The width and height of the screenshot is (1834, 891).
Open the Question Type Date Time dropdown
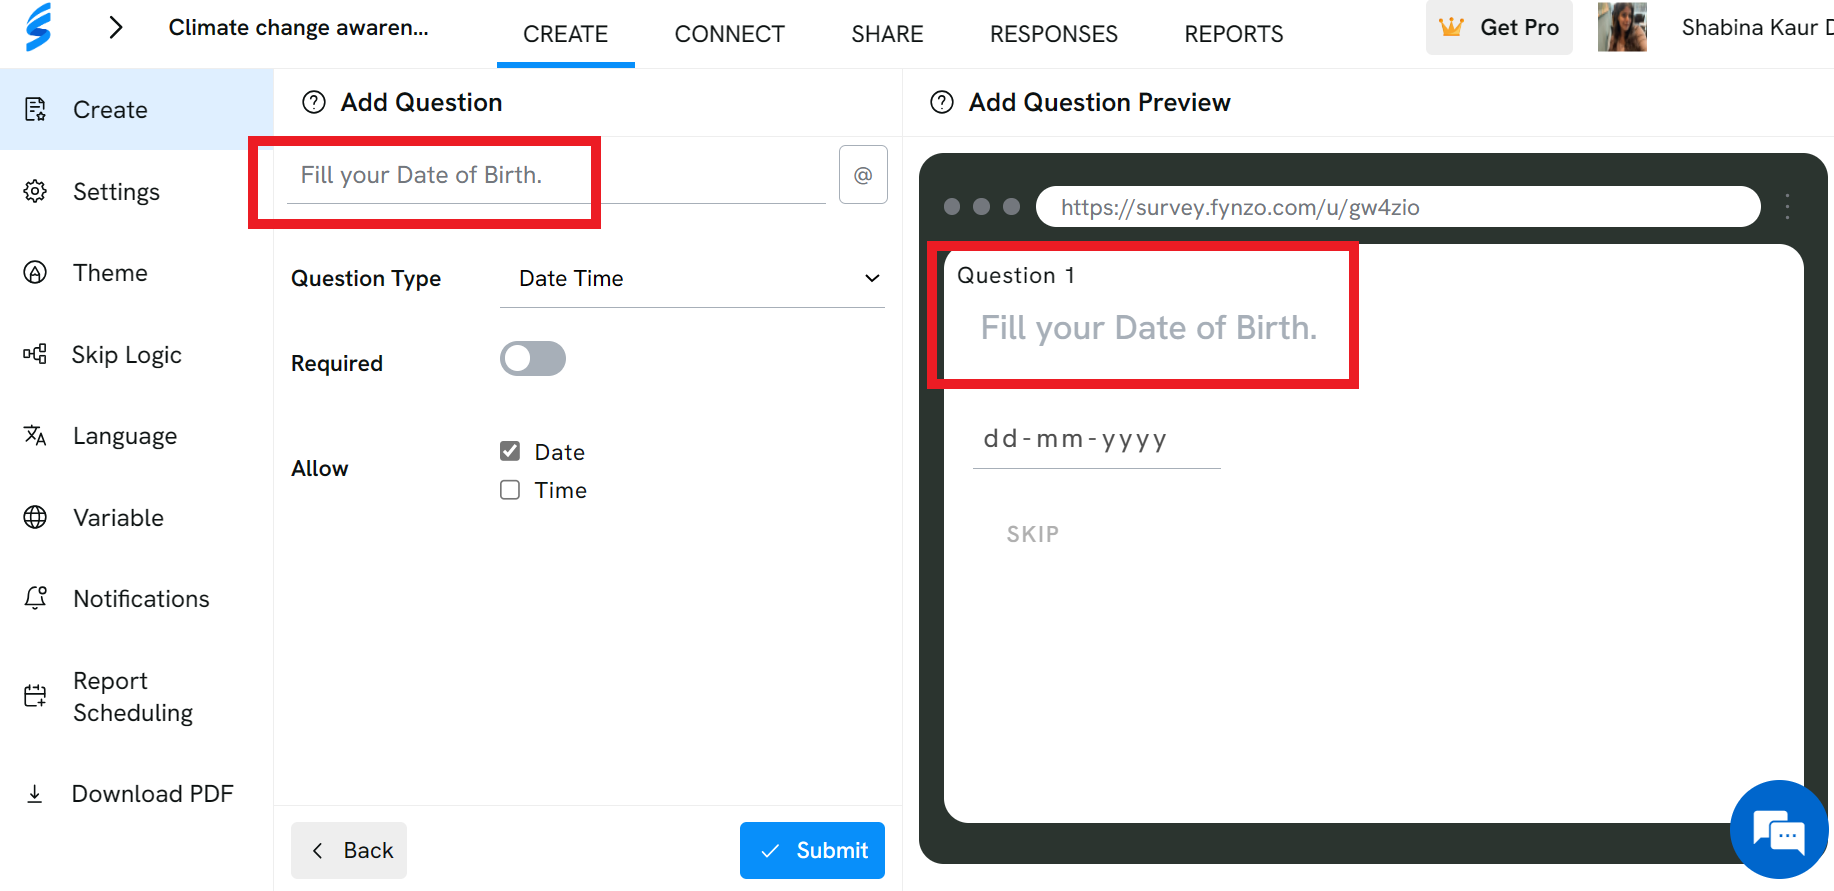tap(692, 278)
